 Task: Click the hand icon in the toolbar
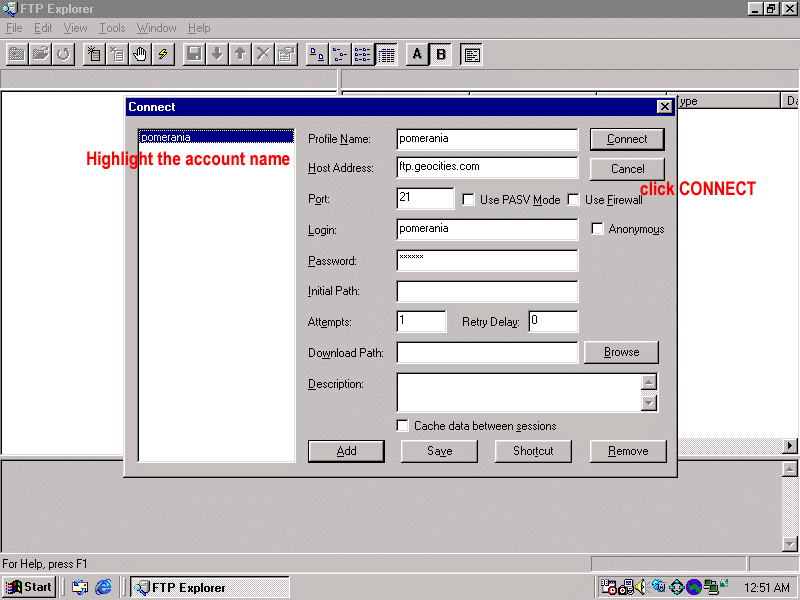tap(140, 54)
